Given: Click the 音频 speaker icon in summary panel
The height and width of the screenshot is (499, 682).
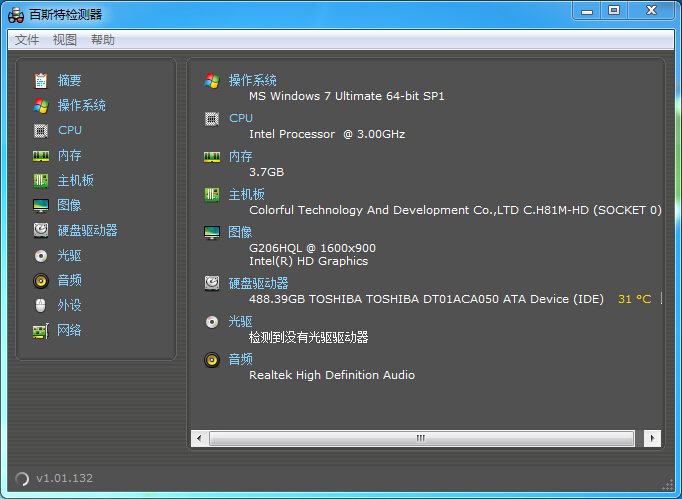Looking at the screenshot, I should [x=212, y=360].
